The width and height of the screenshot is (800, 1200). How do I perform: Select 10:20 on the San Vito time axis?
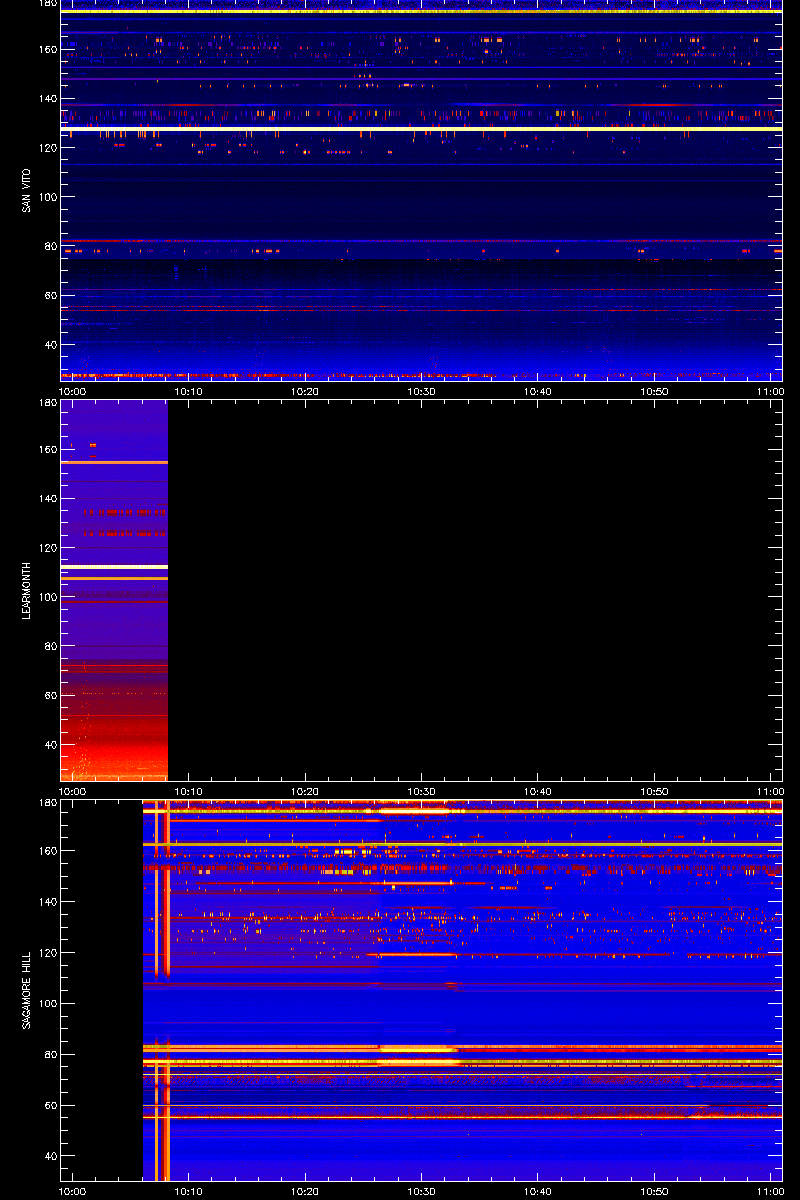306,391
